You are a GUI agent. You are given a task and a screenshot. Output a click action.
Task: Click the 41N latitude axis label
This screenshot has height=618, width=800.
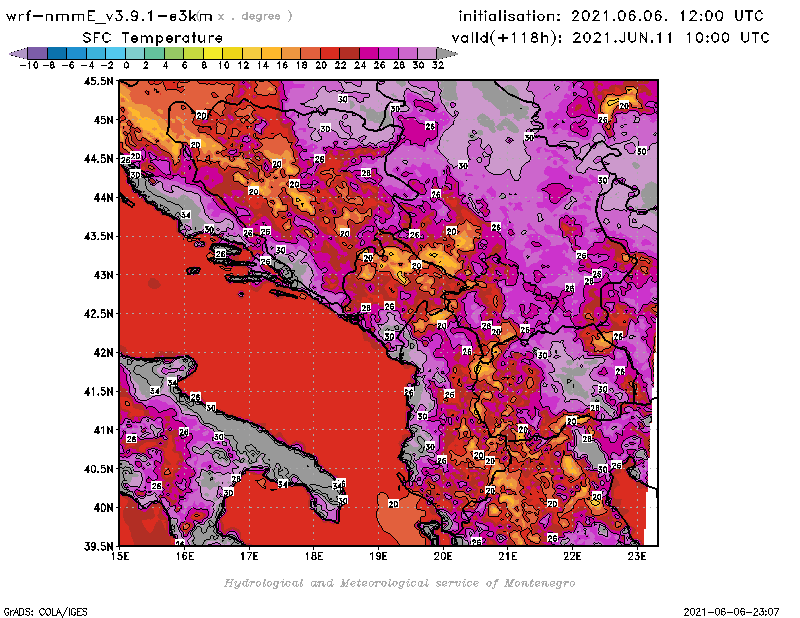[x=103, y=430]
